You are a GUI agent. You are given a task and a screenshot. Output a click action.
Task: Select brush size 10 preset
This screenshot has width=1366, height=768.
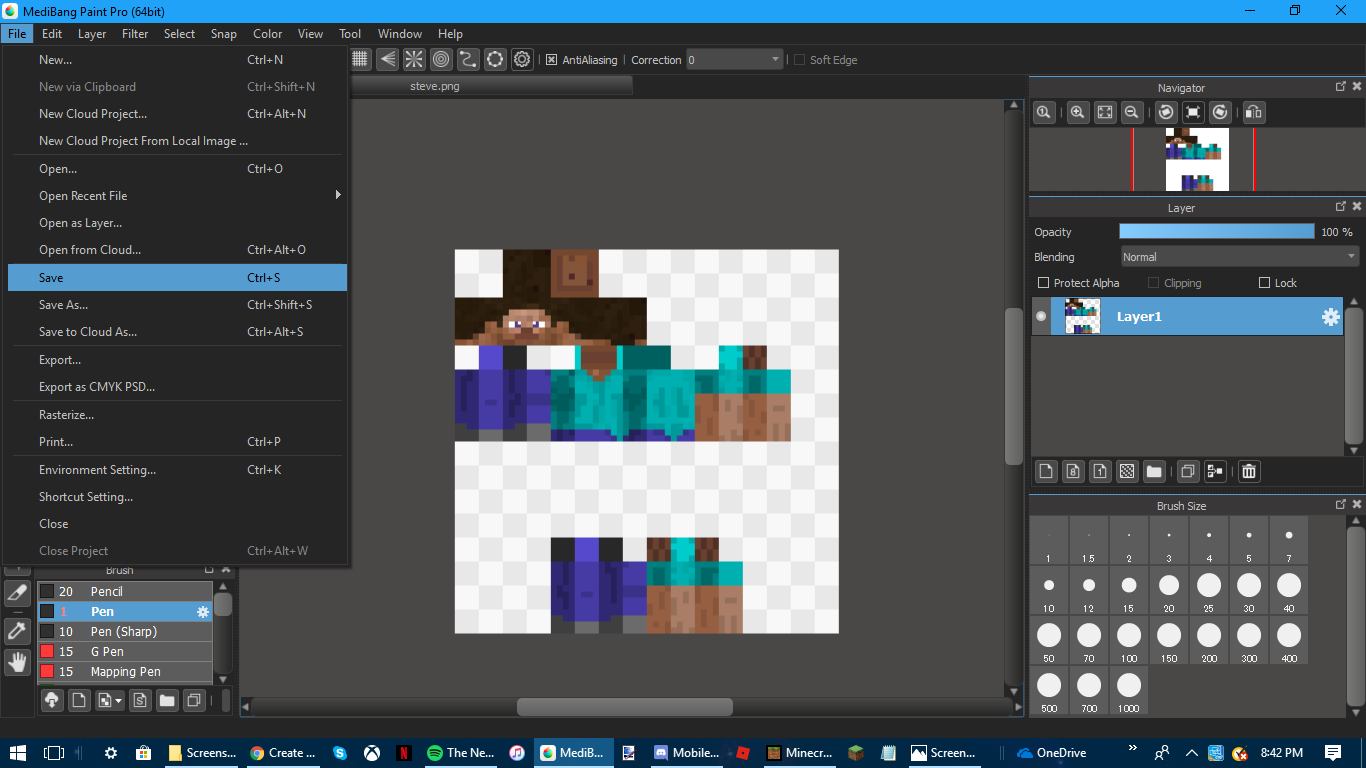[x=1048, y=592]
